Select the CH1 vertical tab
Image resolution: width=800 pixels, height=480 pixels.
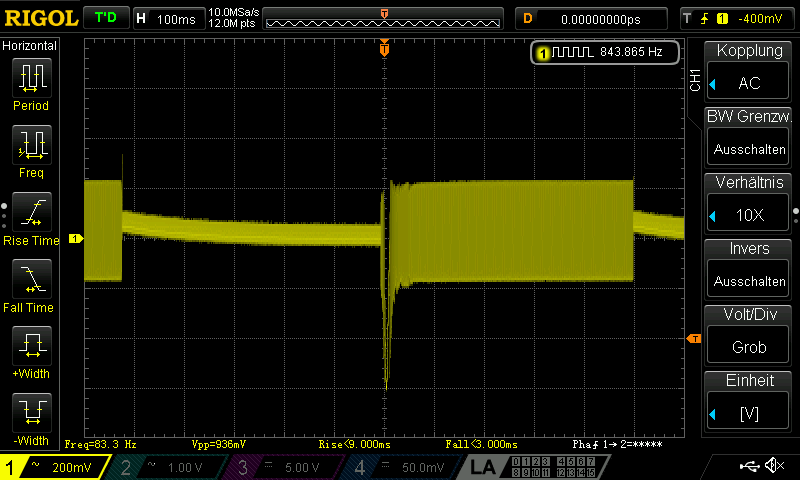click(x=694, y=80)
